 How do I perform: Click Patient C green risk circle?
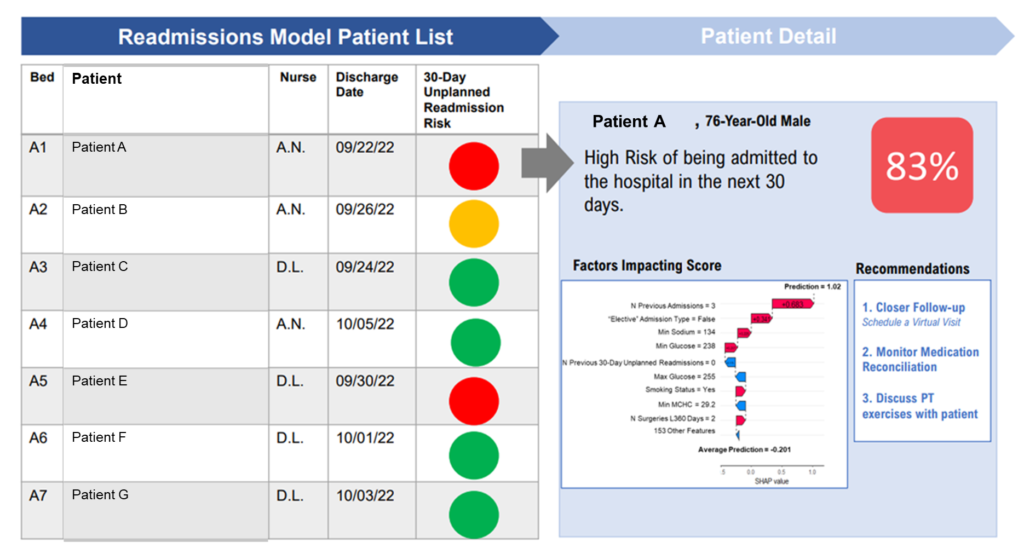pyautogui.click(x=473, y=281)
